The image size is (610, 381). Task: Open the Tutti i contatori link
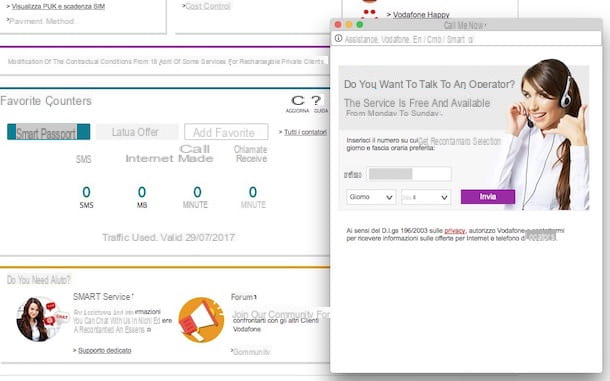(x=305, y=132)
